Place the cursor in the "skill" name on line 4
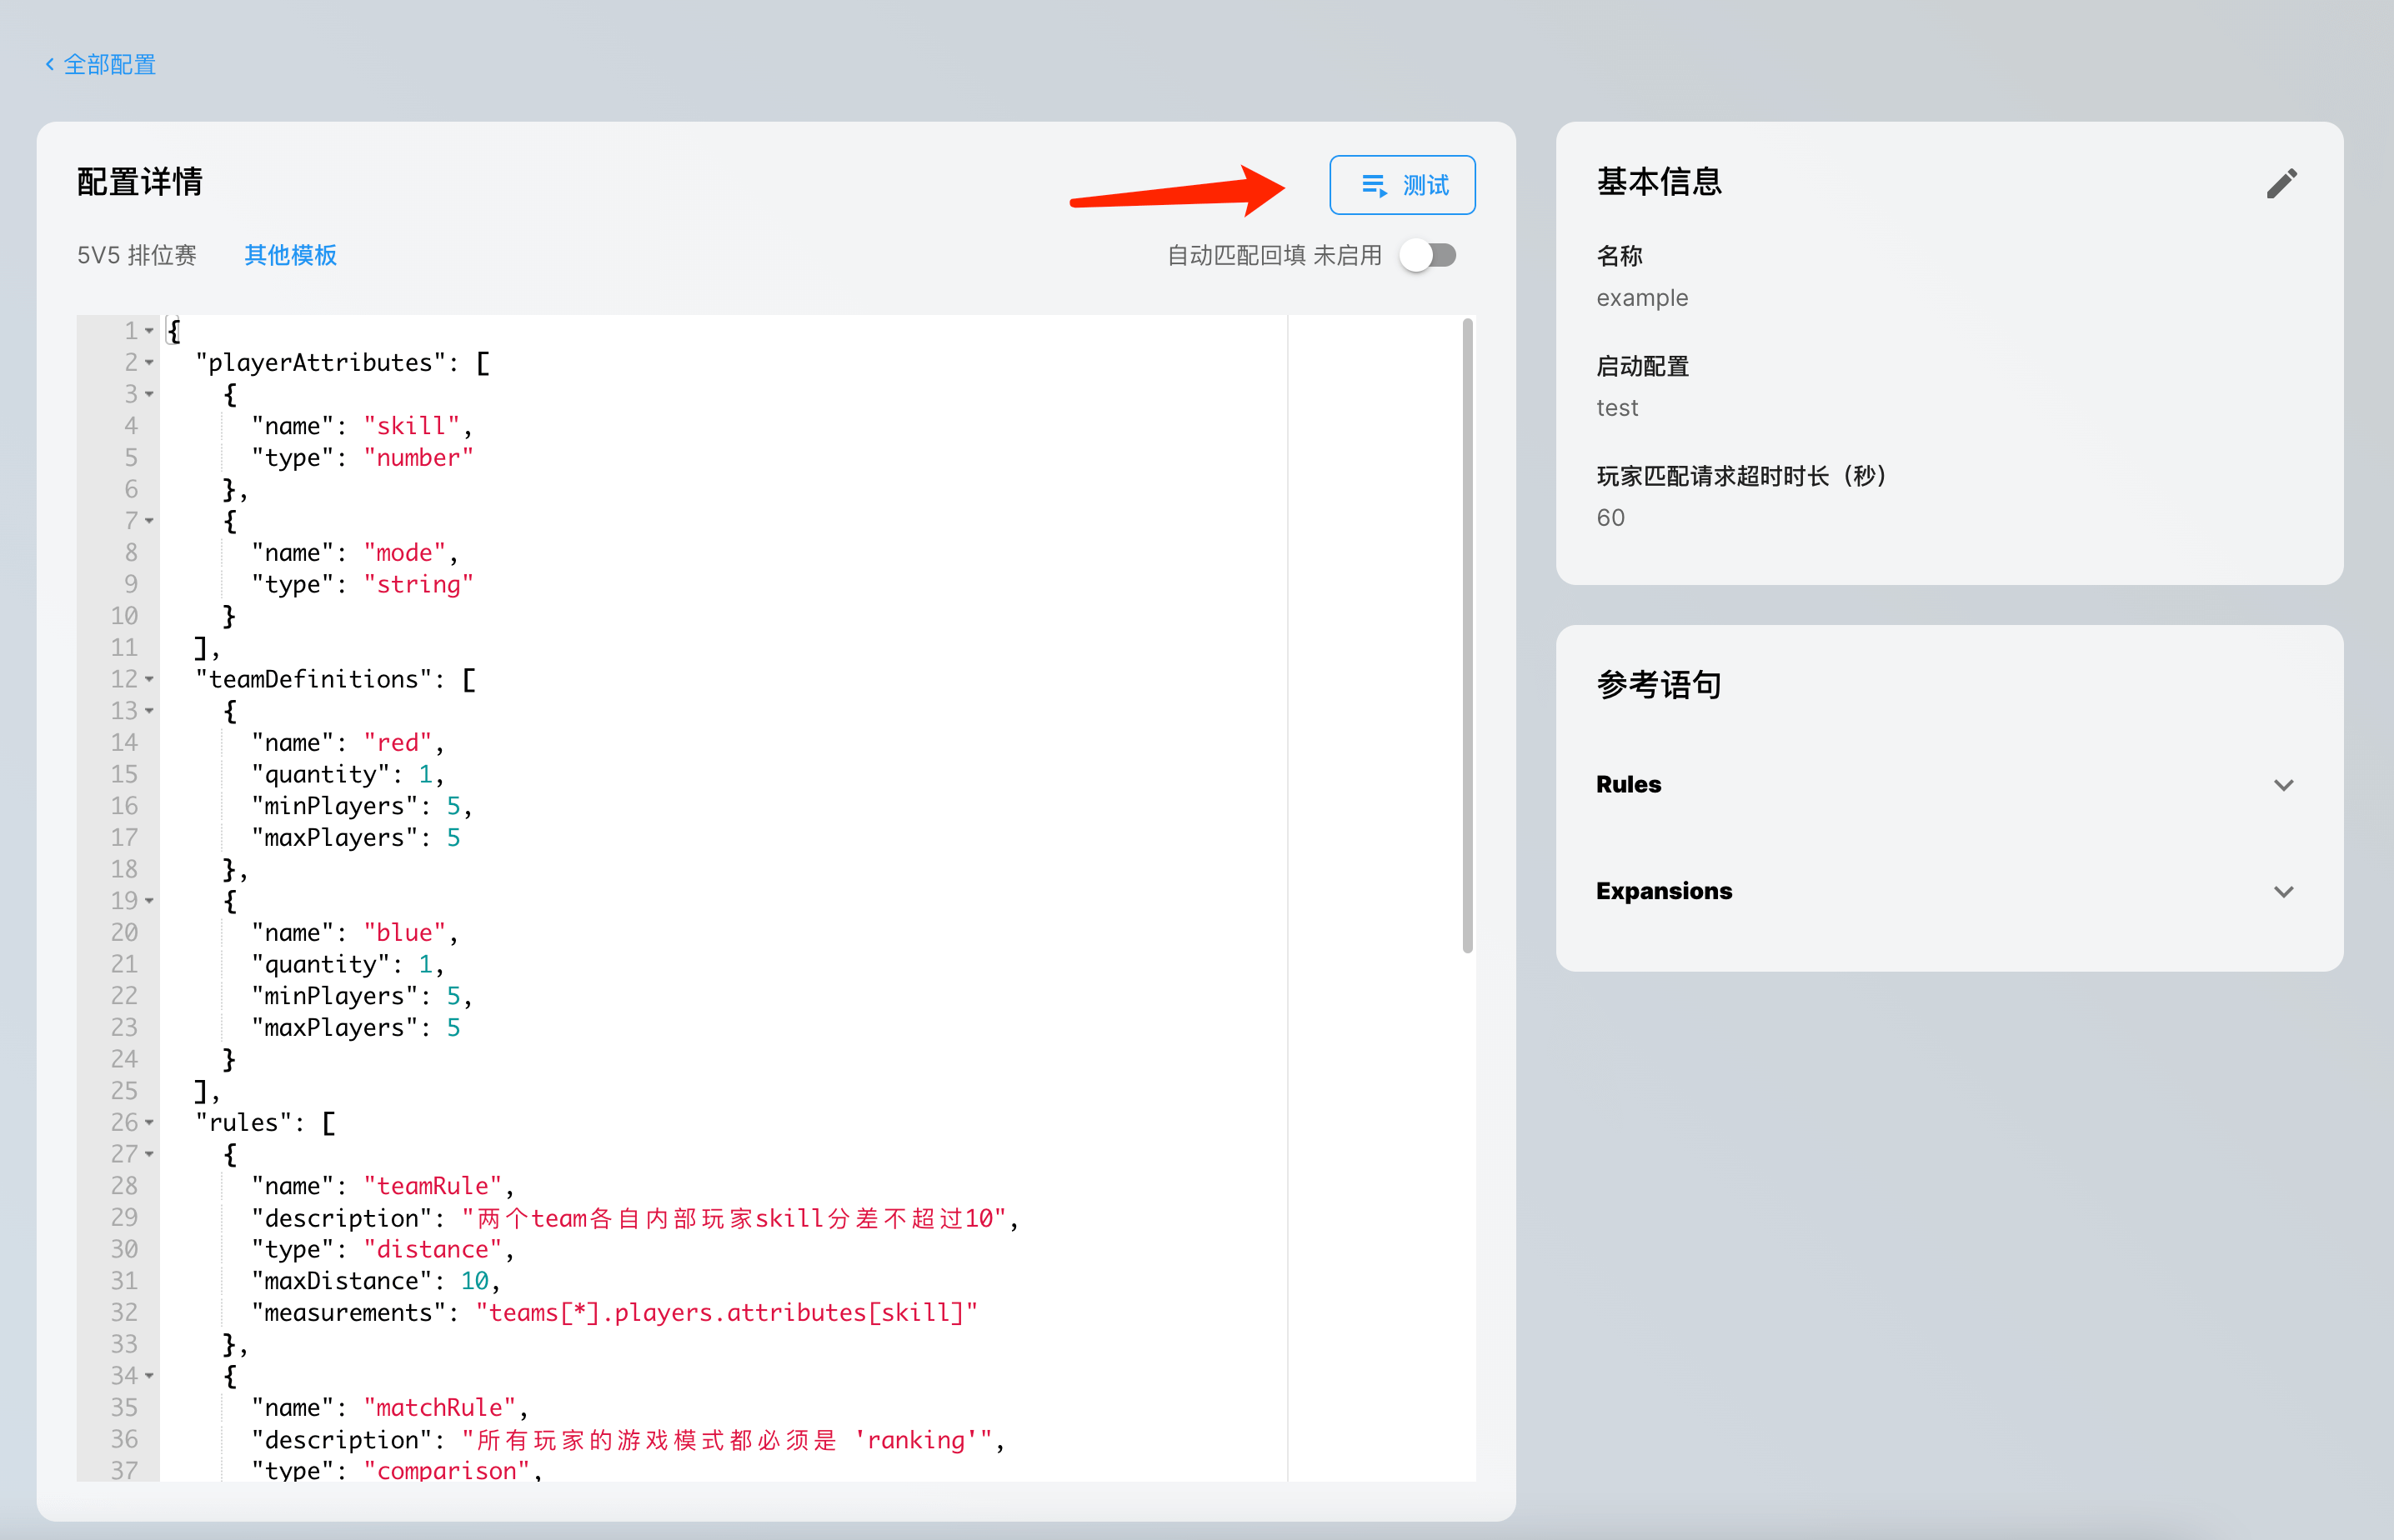Image resolution: width=2394 pixels, height=1540 pixels. pos(411,426)
